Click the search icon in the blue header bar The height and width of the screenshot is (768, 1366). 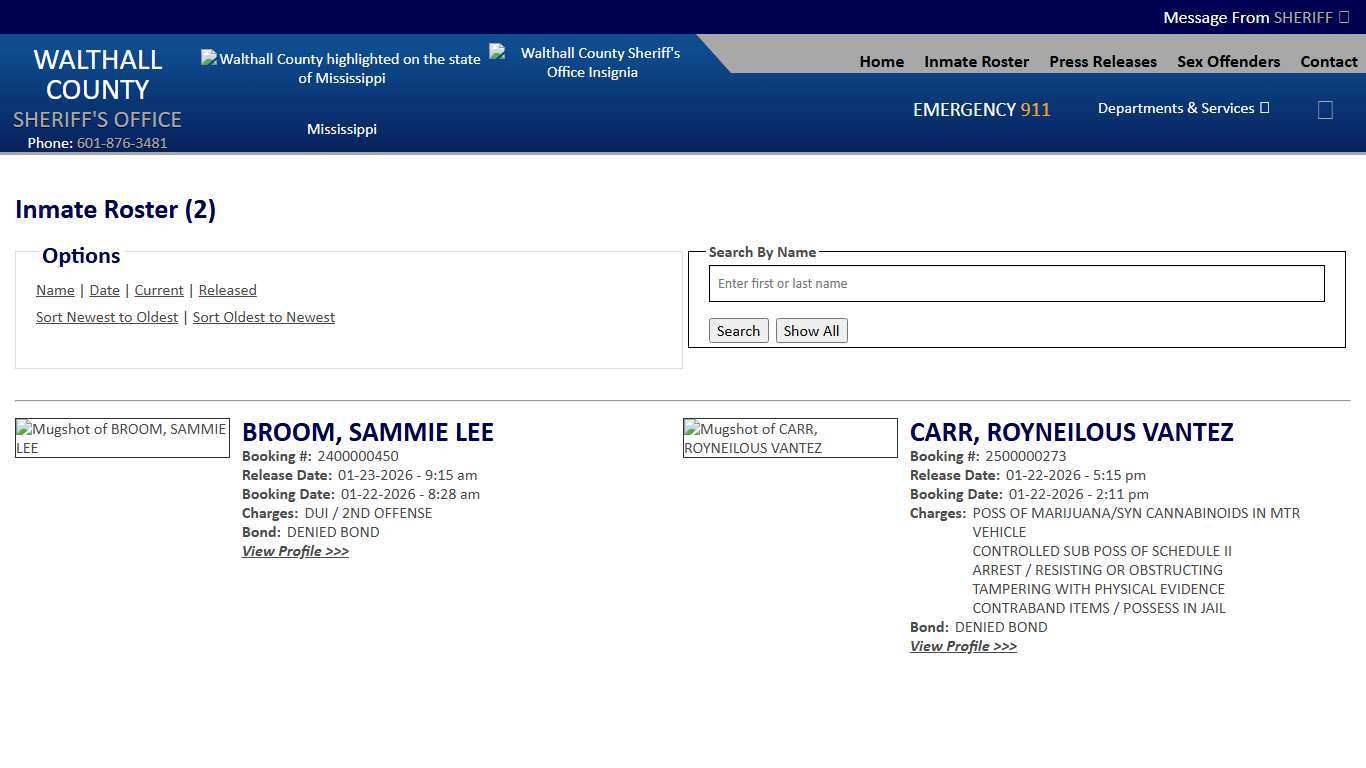coord(1325,109)
